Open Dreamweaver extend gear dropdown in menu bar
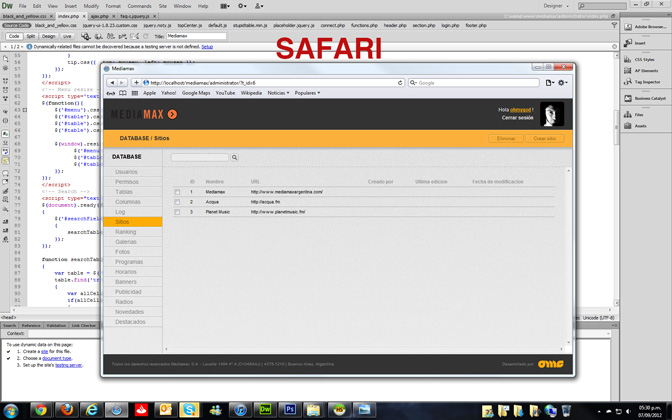Image resolution: width=672 pixels, height=420 pixels. pyautogui.click(x=242, y=6)
